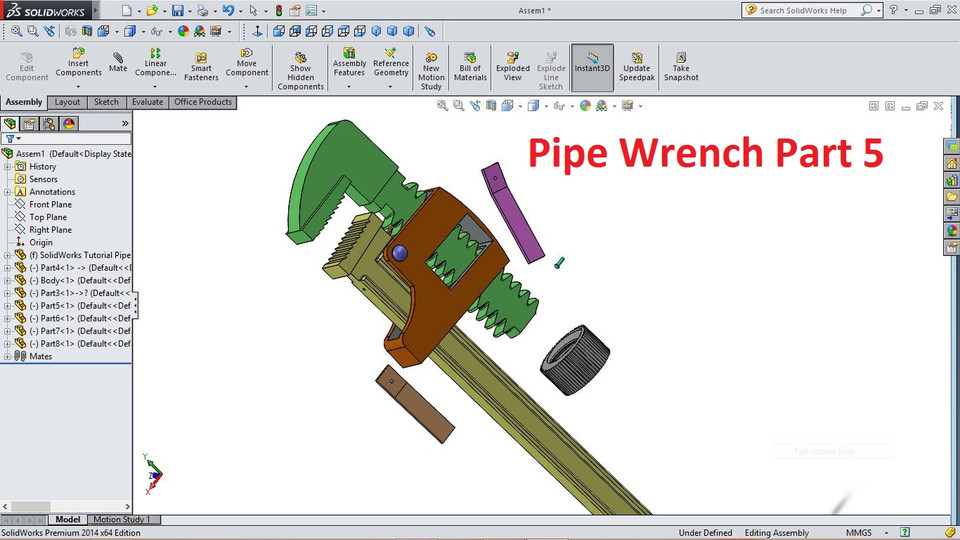Switch to the Sketch tab
Viewport: 960px width, 540px height.
(x=106, y=102)
